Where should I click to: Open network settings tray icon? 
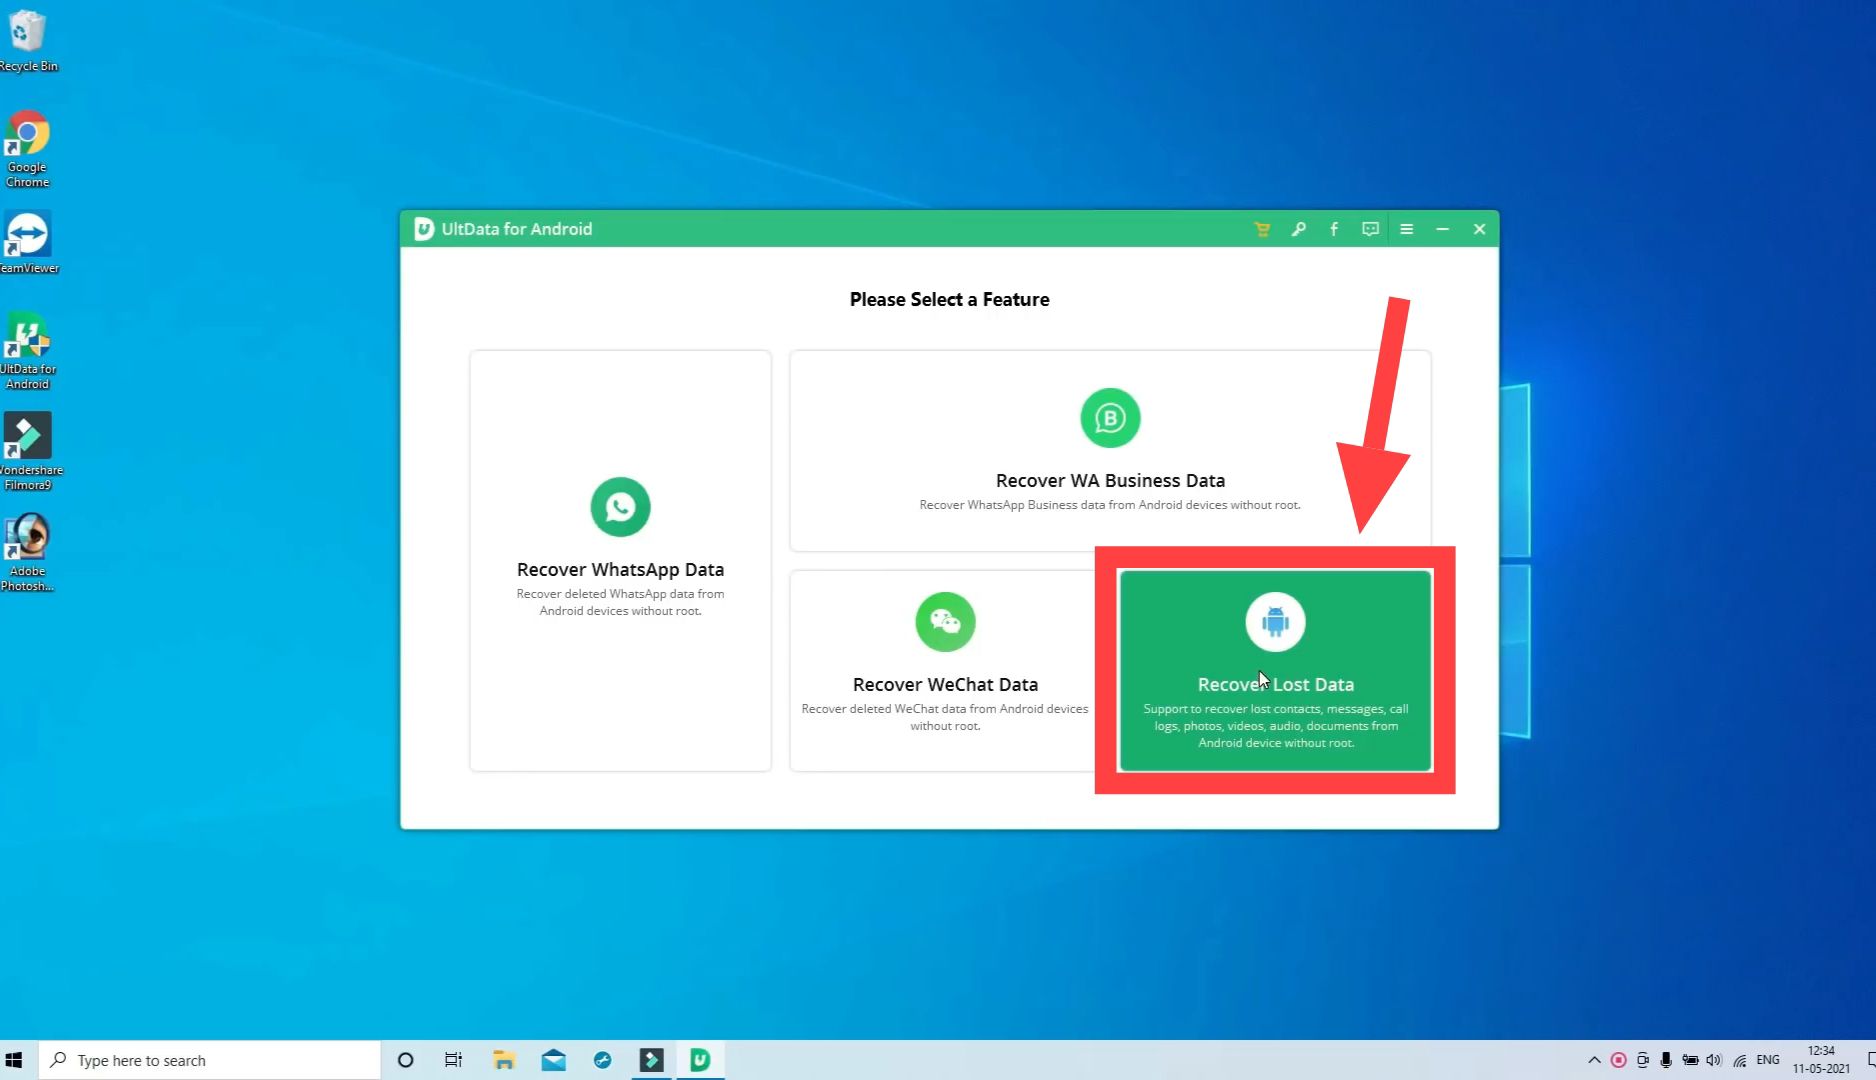(1740, 1060)
